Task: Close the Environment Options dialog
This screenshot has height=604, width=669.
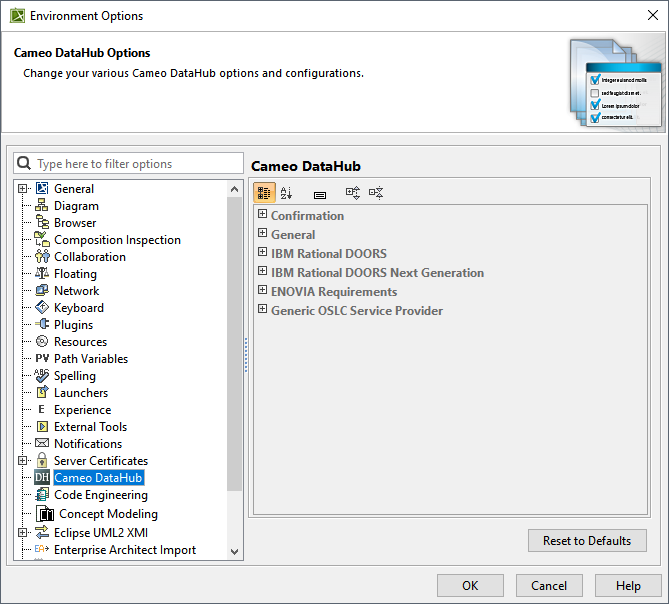Action: (653, 15)
